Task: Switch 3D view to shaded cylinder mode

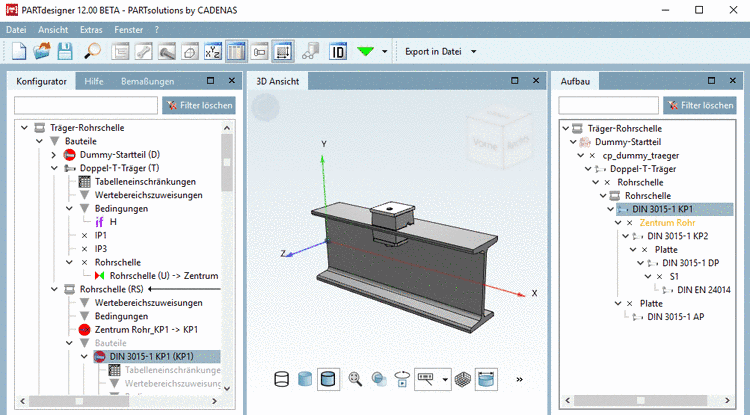Action: (305, 379)
